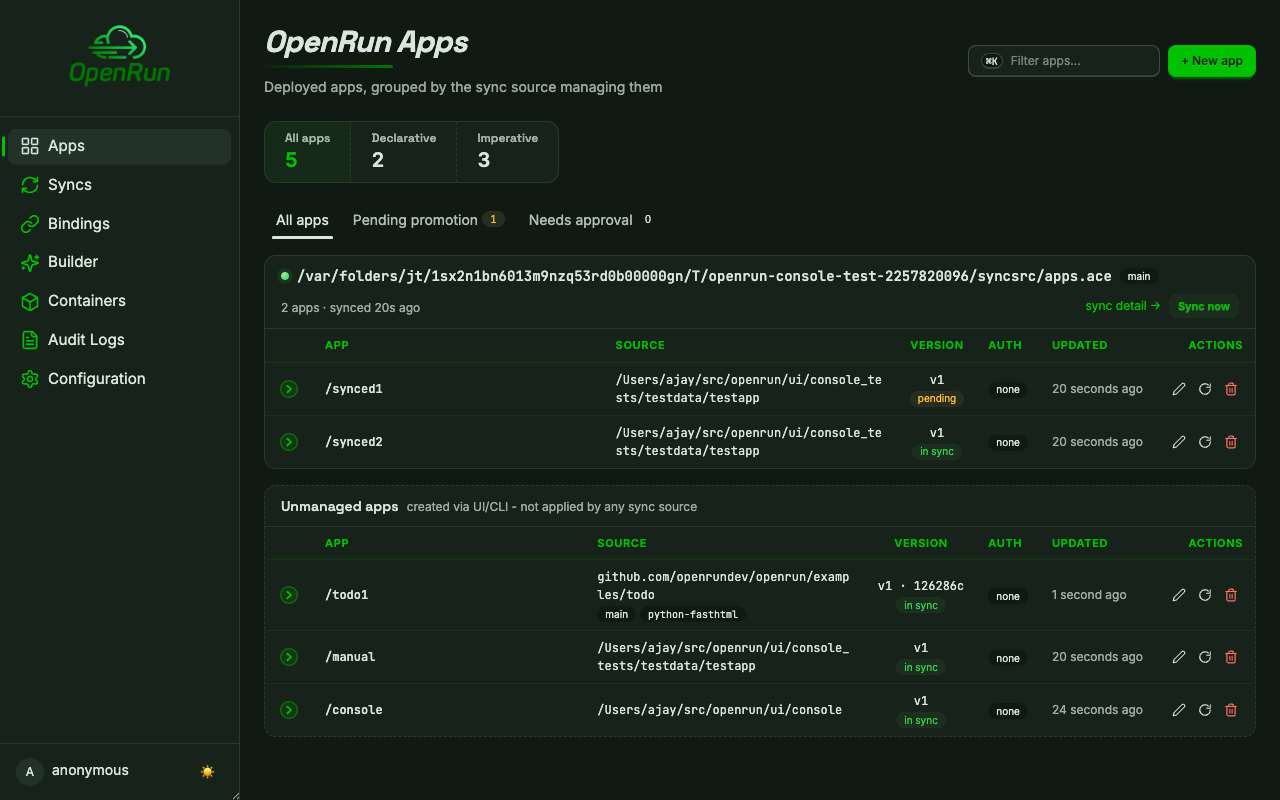
Task: Click the v1 · 126286c version text
Action: point(921,586)
